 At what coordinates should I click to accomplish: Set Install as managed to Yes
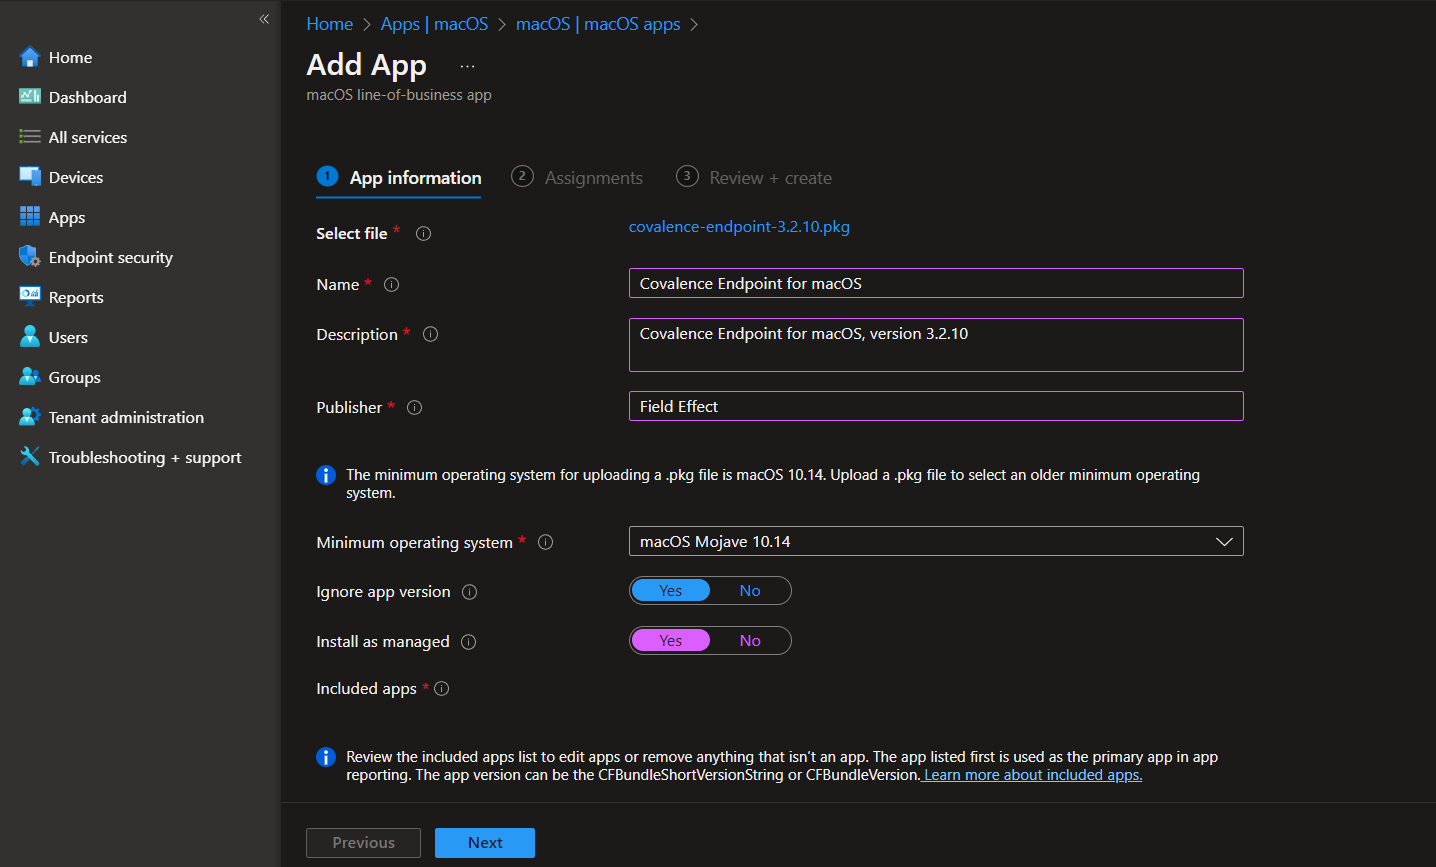tap(671, 641)
